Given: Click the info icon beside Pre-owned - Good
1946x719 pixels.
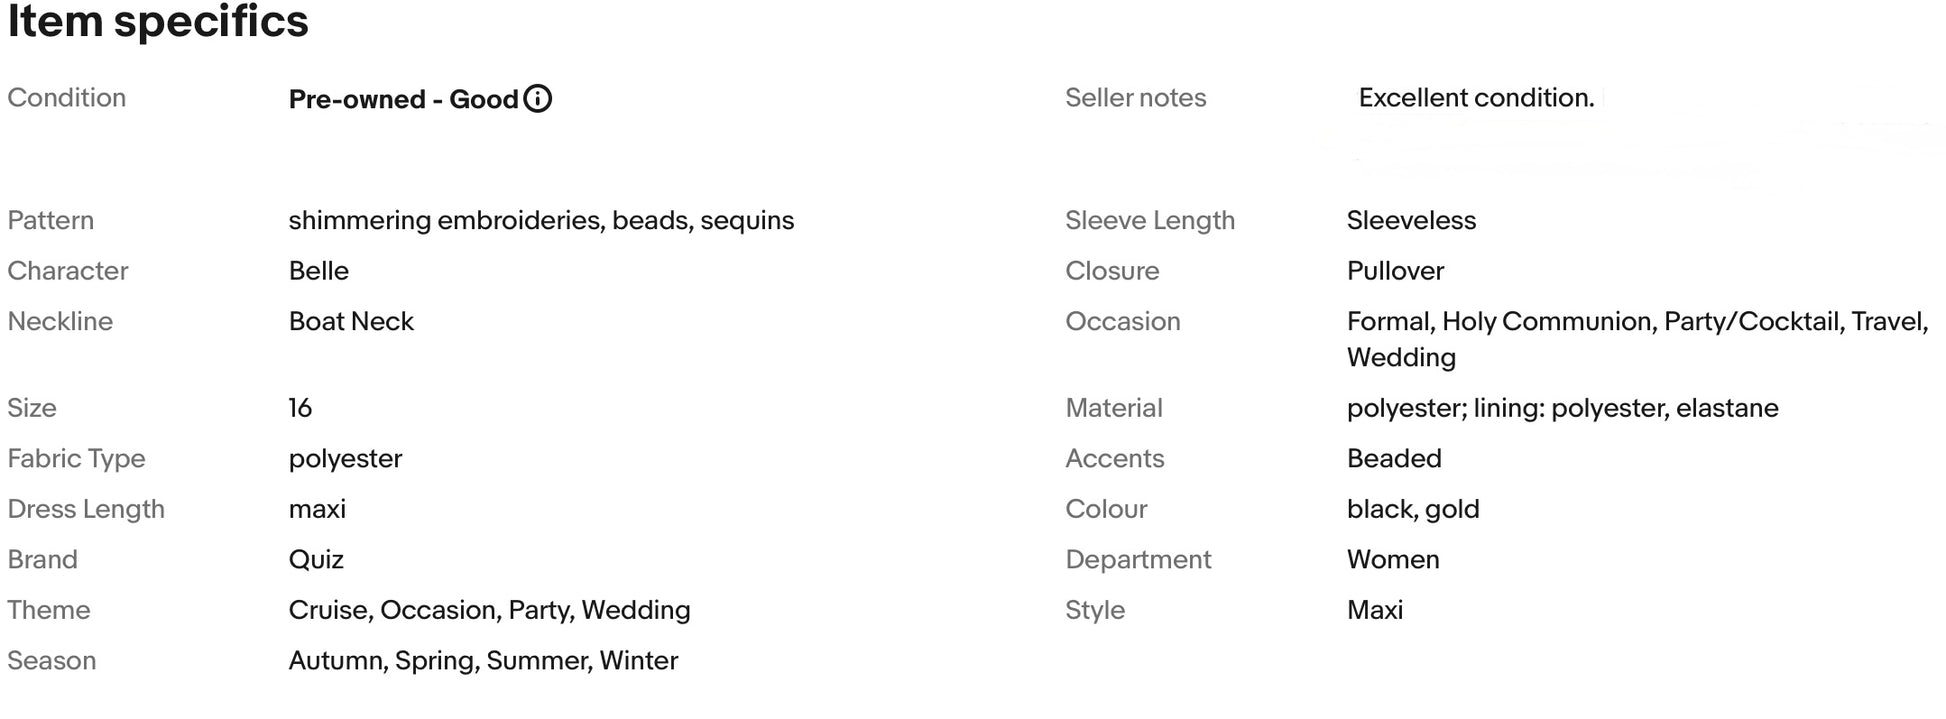Looking at the screenshot, I should click(x=537, y=99).
